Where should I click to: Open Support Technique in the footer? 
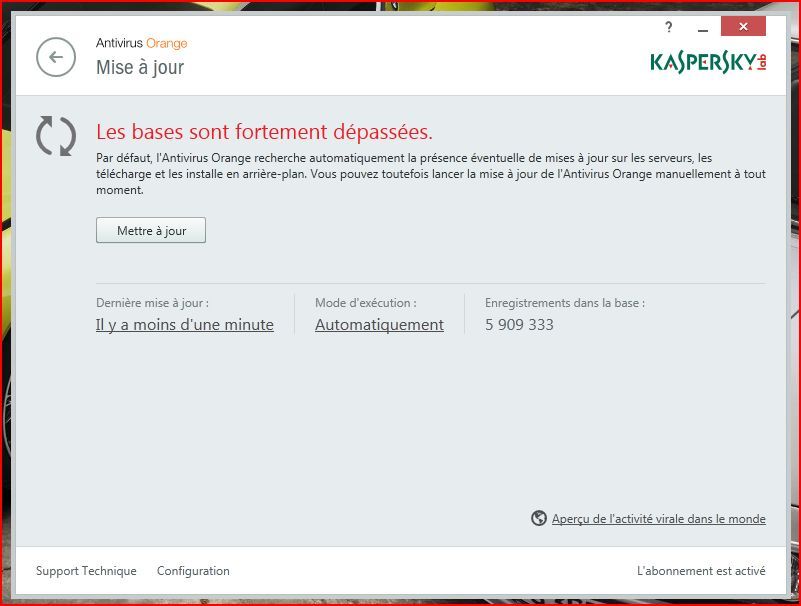pyautogui.click(x=86, y=571)
